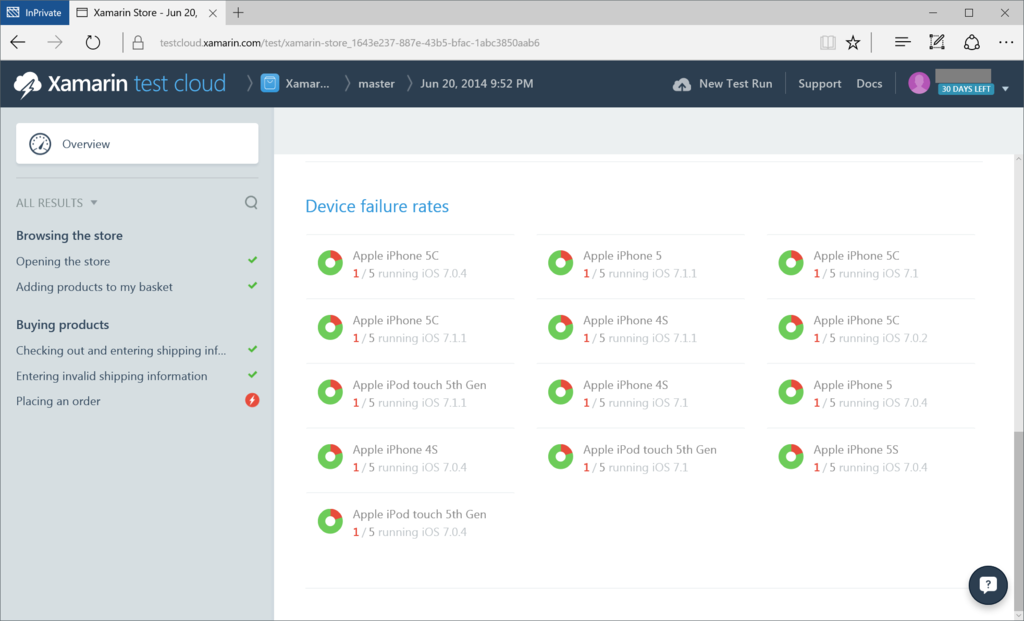Image resolution: width=1024 pixels, height=621 pixels.
Task: Click Apple iPhone 5C running iOS 7.1.1
Action: click(x=409, y=329)
